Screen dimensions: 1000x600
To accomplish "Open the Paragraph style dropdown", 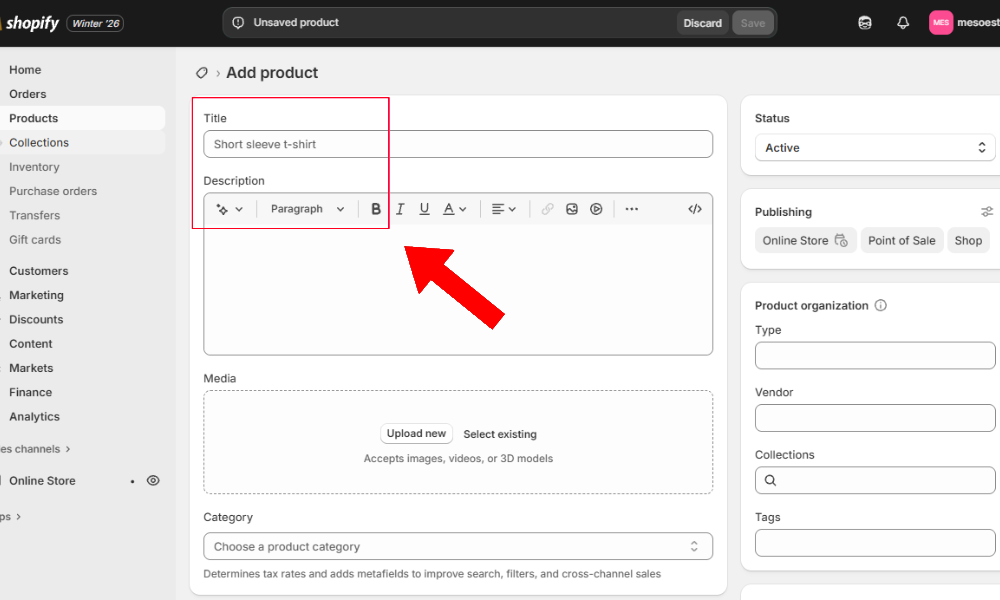I will click(x=306, y=208).
